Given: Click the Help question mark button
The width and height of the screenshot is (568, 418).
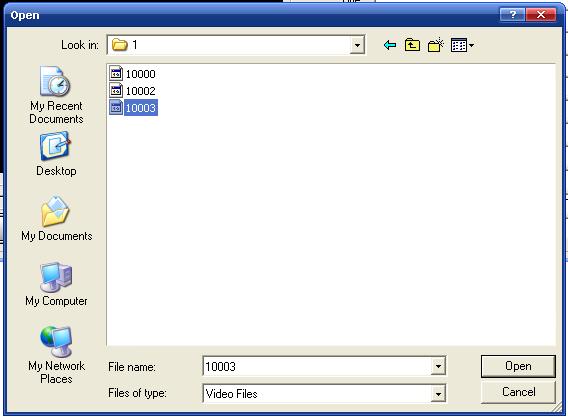Looking at the screenshot, I should tap(512, 15).
